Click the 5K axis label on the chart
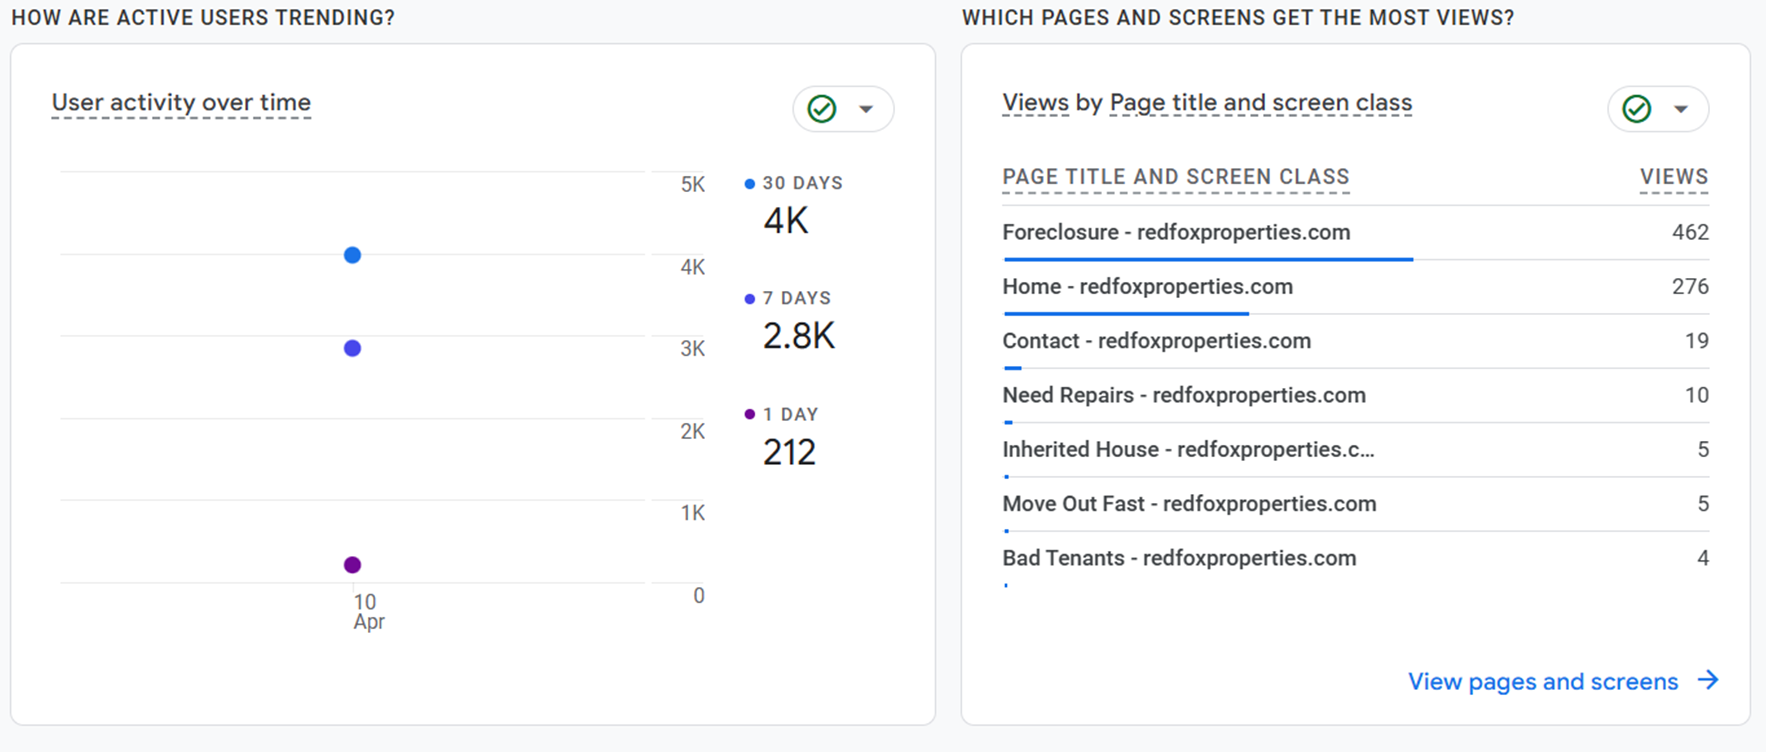1766x752 pixels. (x=693, y=184)
